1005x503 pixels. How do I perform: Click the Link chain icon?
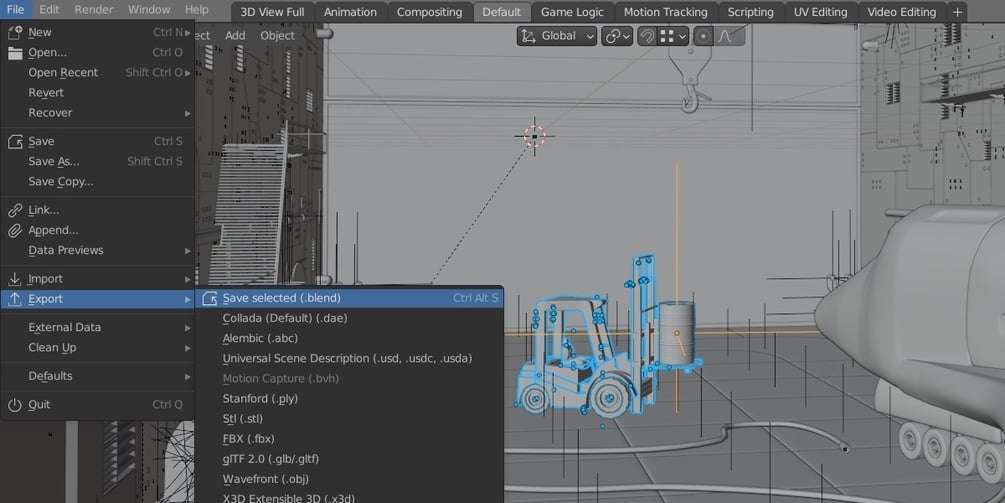(x=15, y=210)
